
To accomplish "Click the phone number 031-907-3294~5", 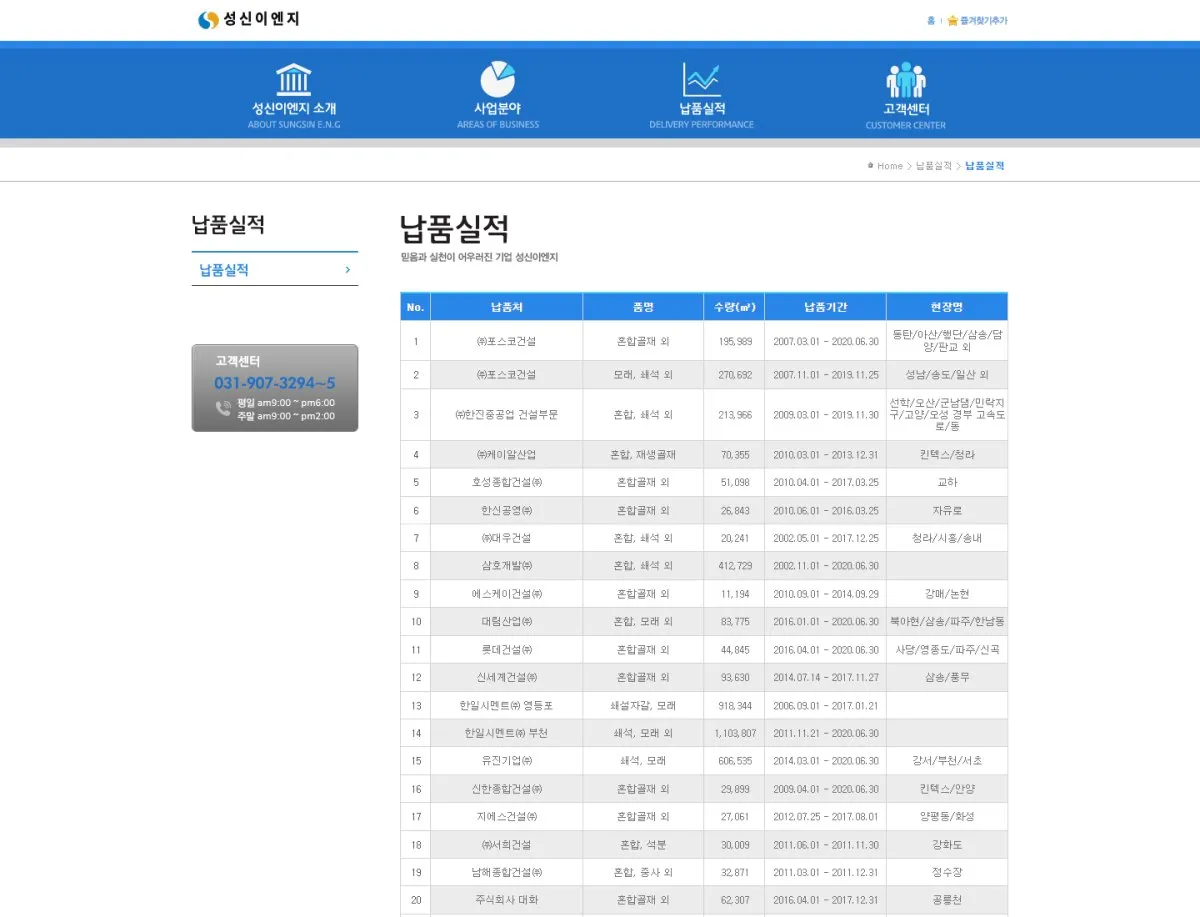I will pos(275,383).
